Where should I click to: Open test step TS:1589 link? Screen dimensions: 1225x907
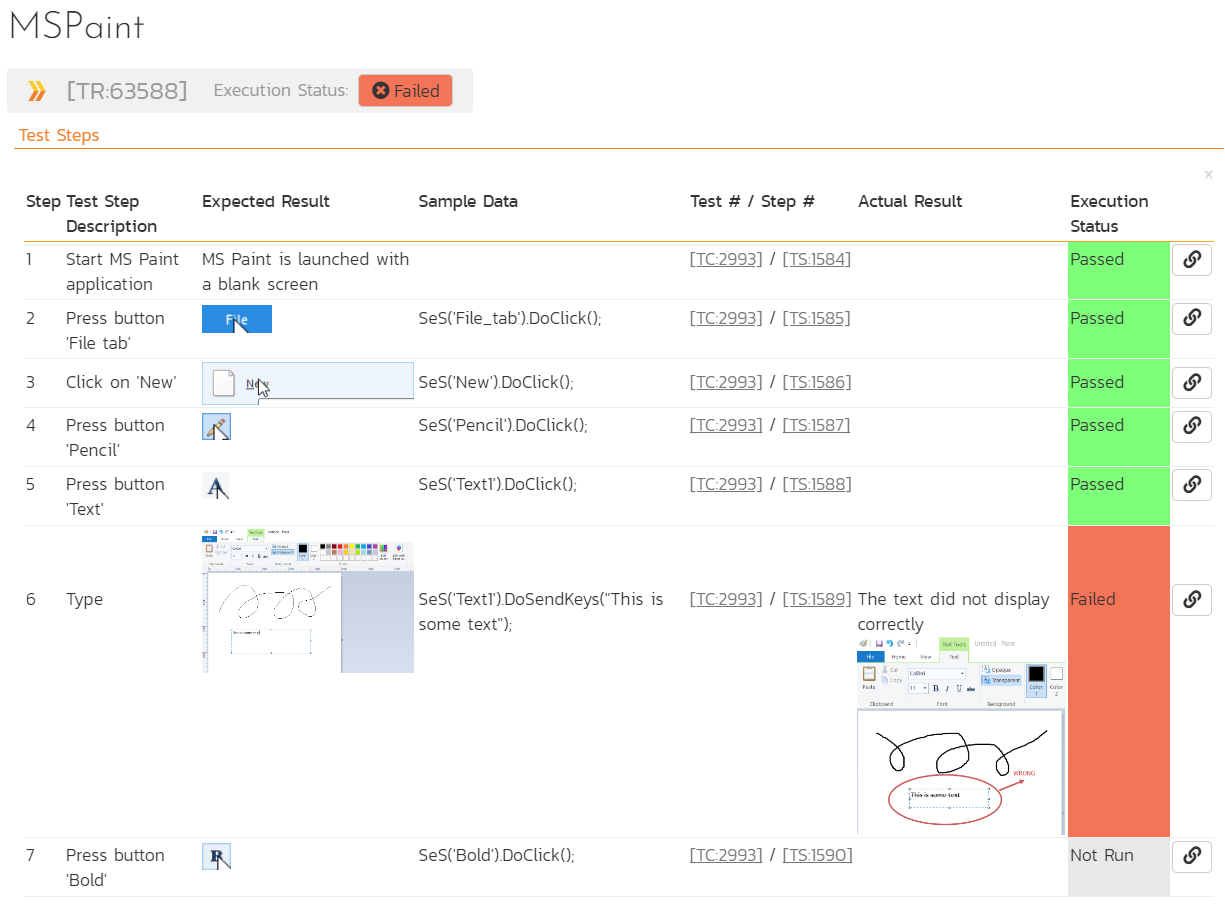coord(817,600)
